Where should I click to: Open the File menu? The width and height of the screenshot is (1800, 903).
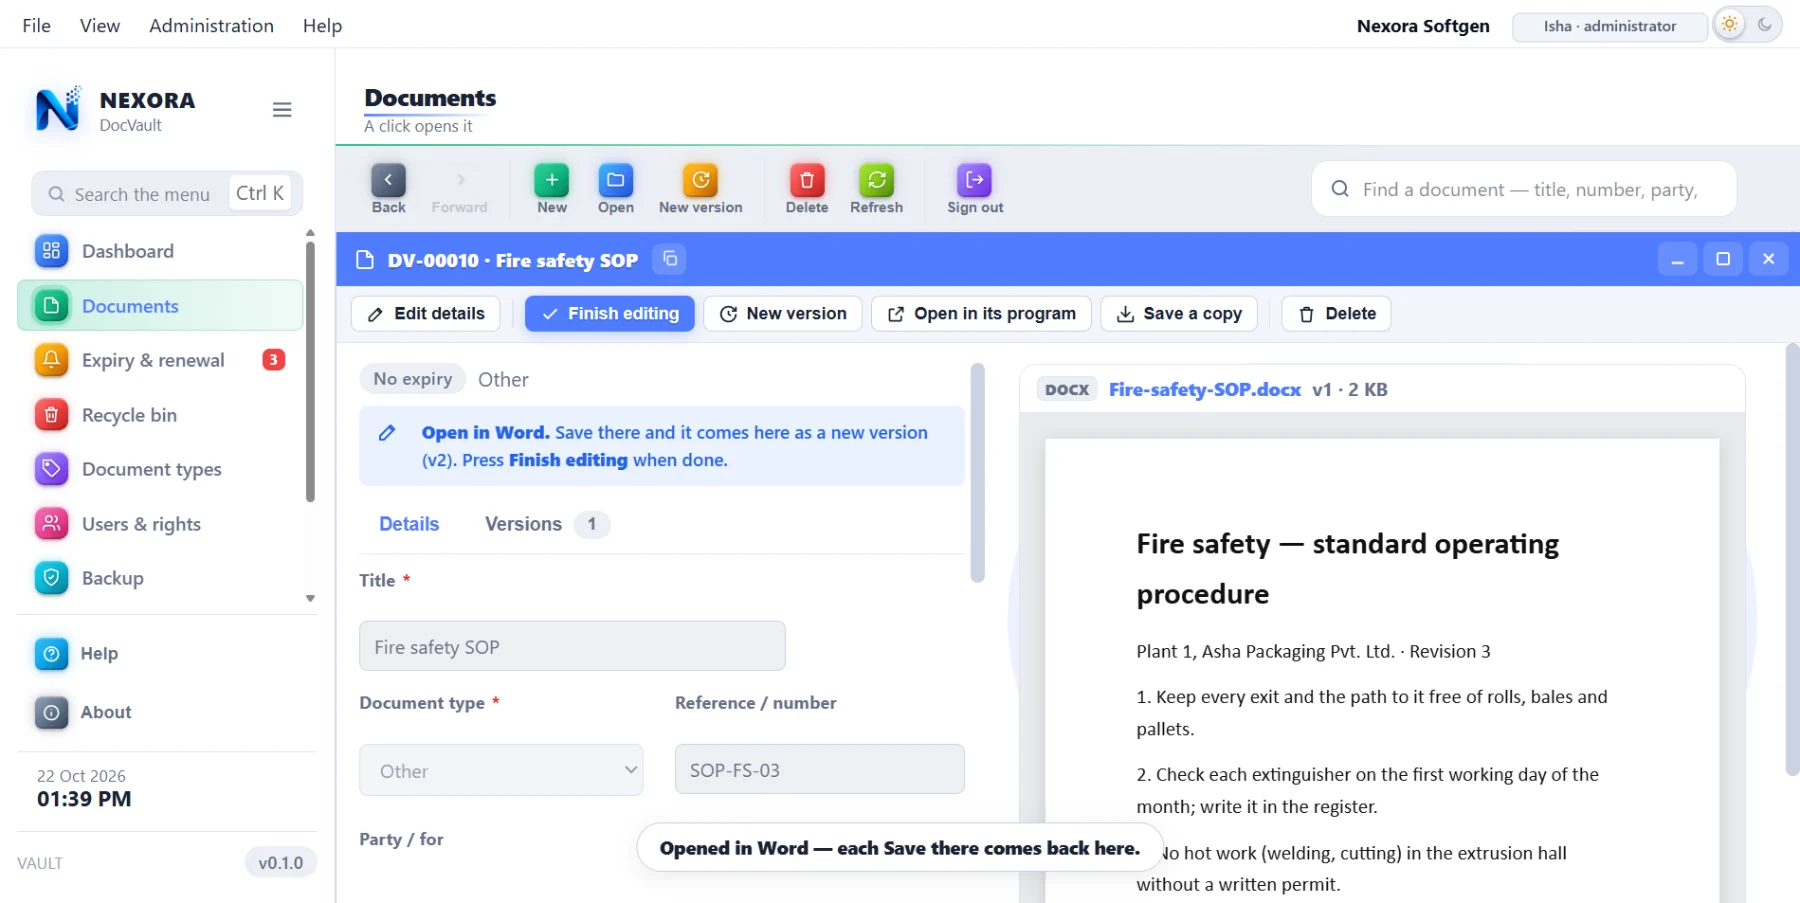tap(36, 26)
